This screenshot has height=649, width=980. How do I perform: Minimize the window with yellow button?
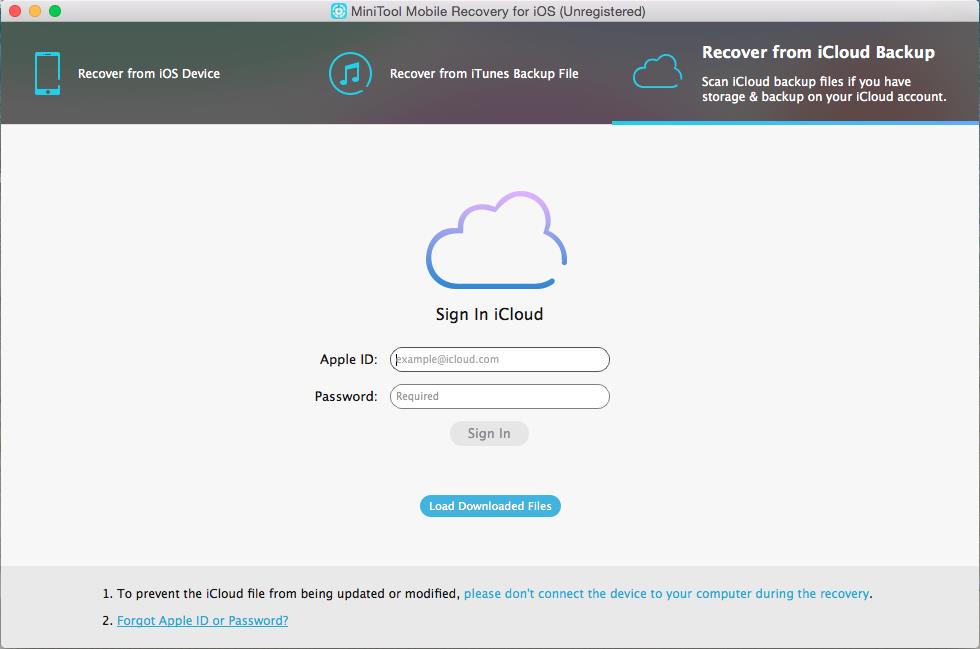[x=35, y=11]
